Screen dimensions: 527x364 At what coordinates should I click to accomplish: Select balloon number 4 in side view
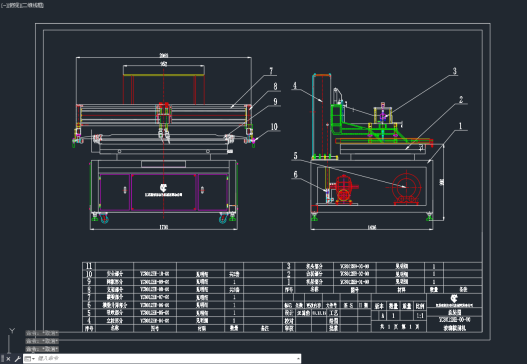[295, 86]
